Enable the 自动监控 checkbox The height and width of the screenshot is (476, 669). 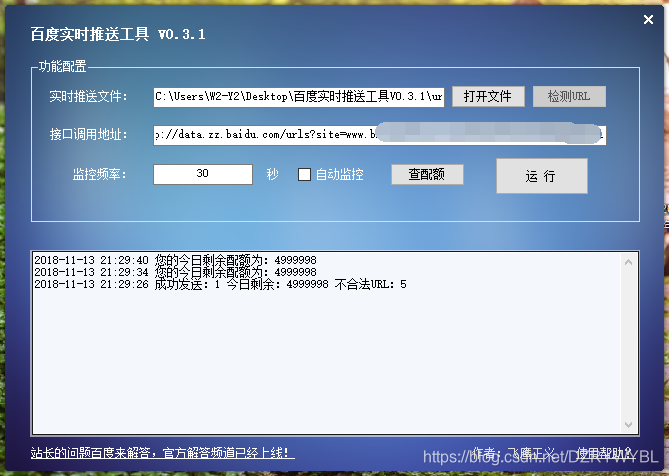pos(304,174)
